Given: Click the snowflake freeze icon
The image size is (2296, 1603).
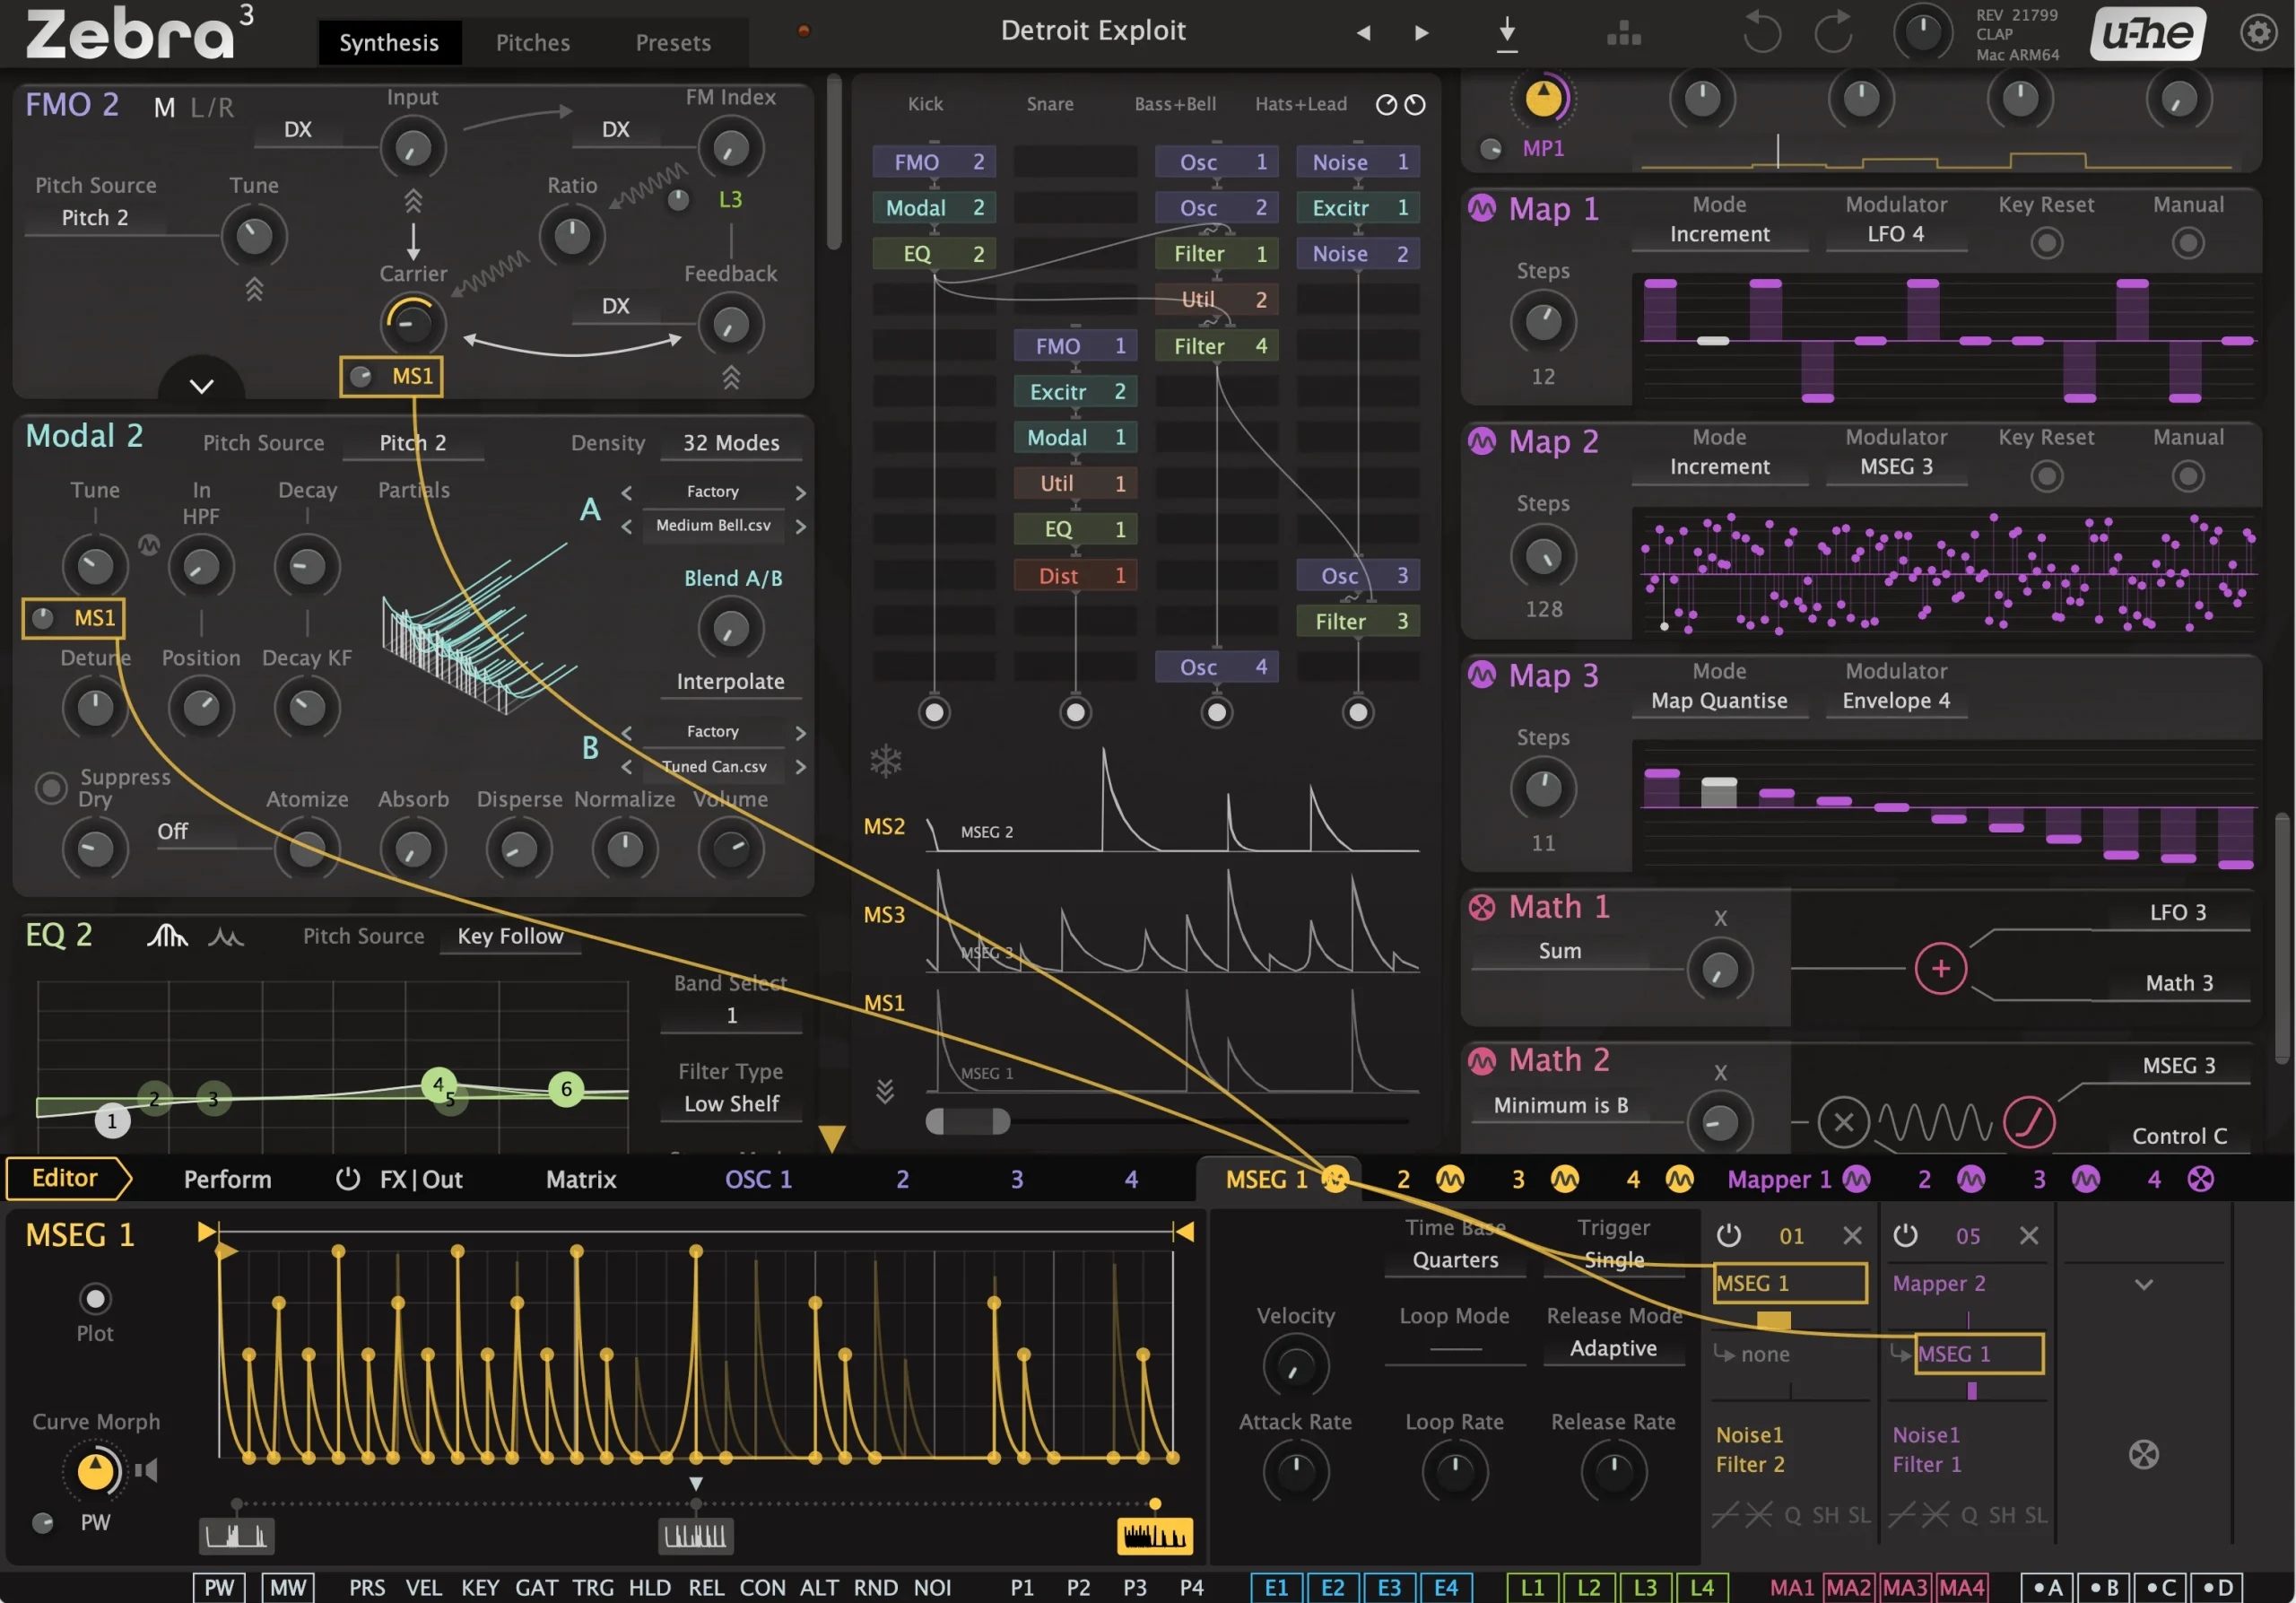Looking at the screenshot, I should pos(885,761).
